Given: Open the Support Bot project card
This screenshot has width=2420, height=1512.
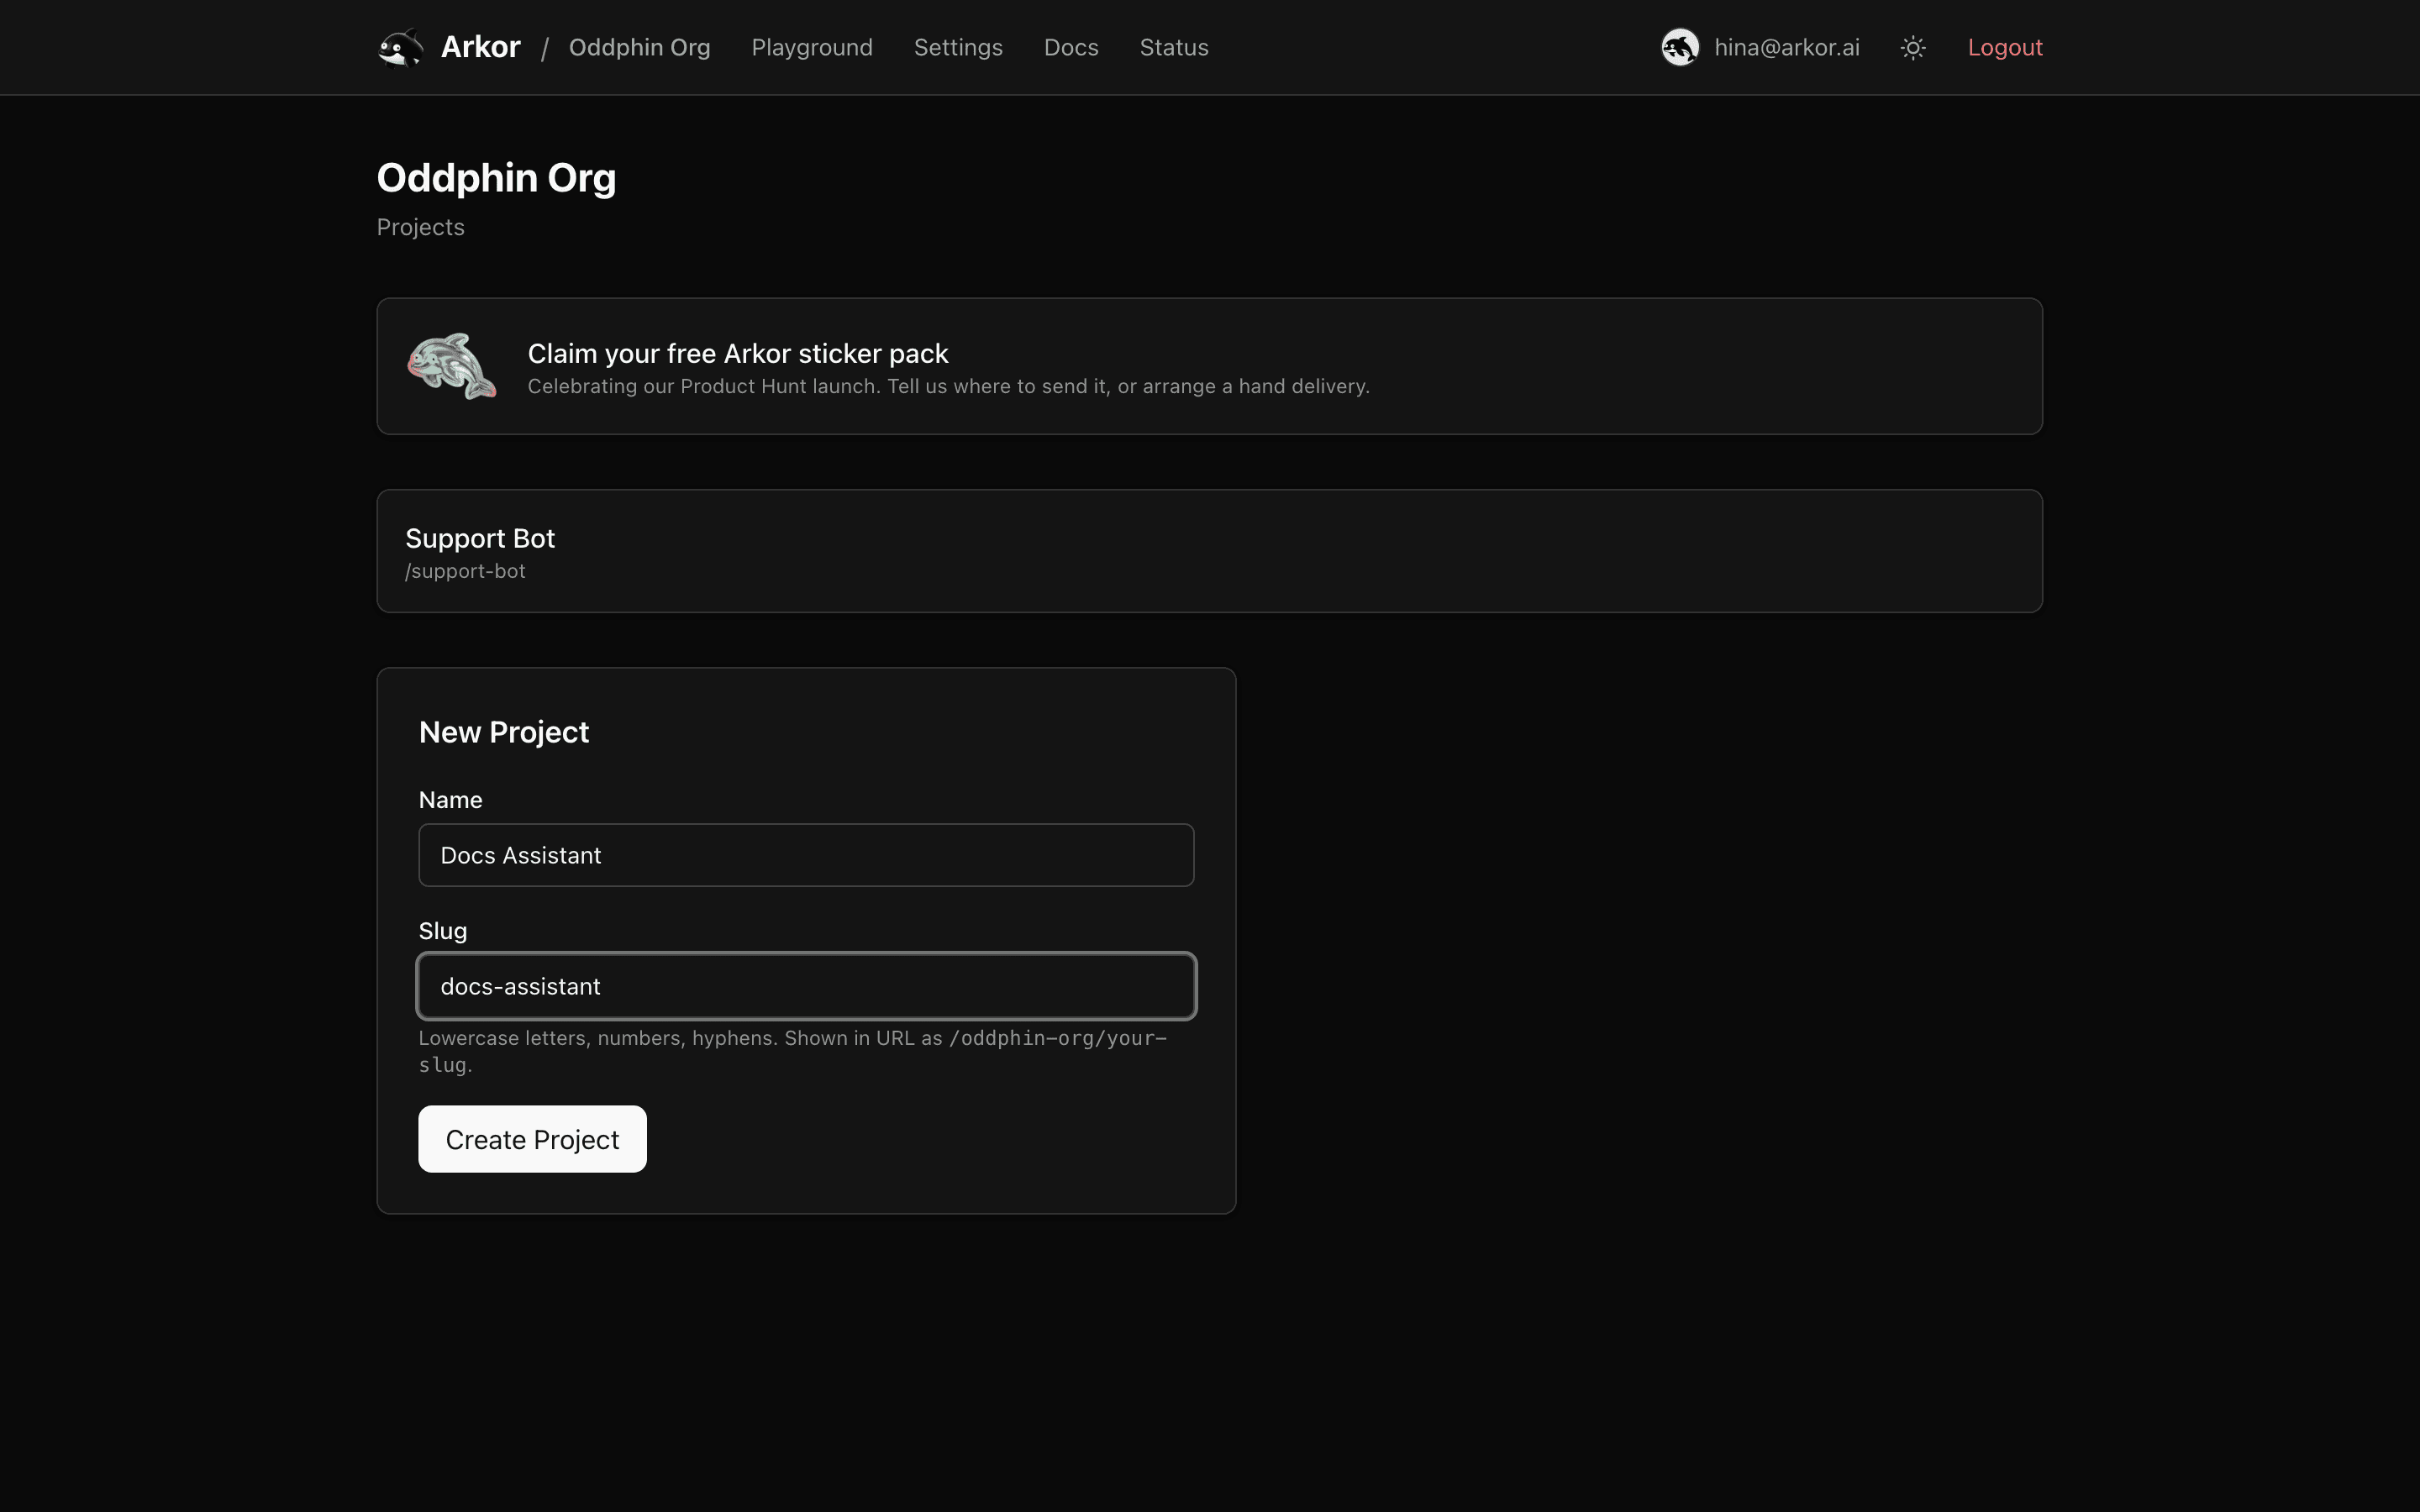Looking at the screenshot, I should [1209, 551].
